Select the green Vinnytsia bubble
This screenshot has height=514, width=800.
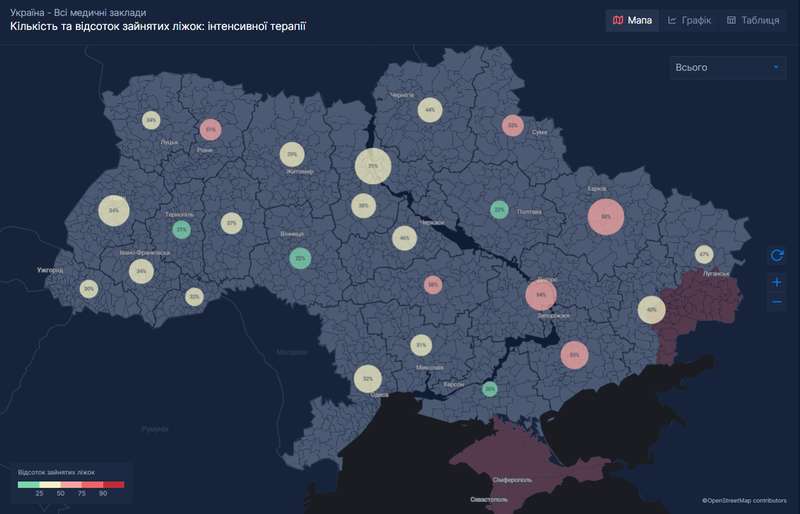click(x=299, y=258)
